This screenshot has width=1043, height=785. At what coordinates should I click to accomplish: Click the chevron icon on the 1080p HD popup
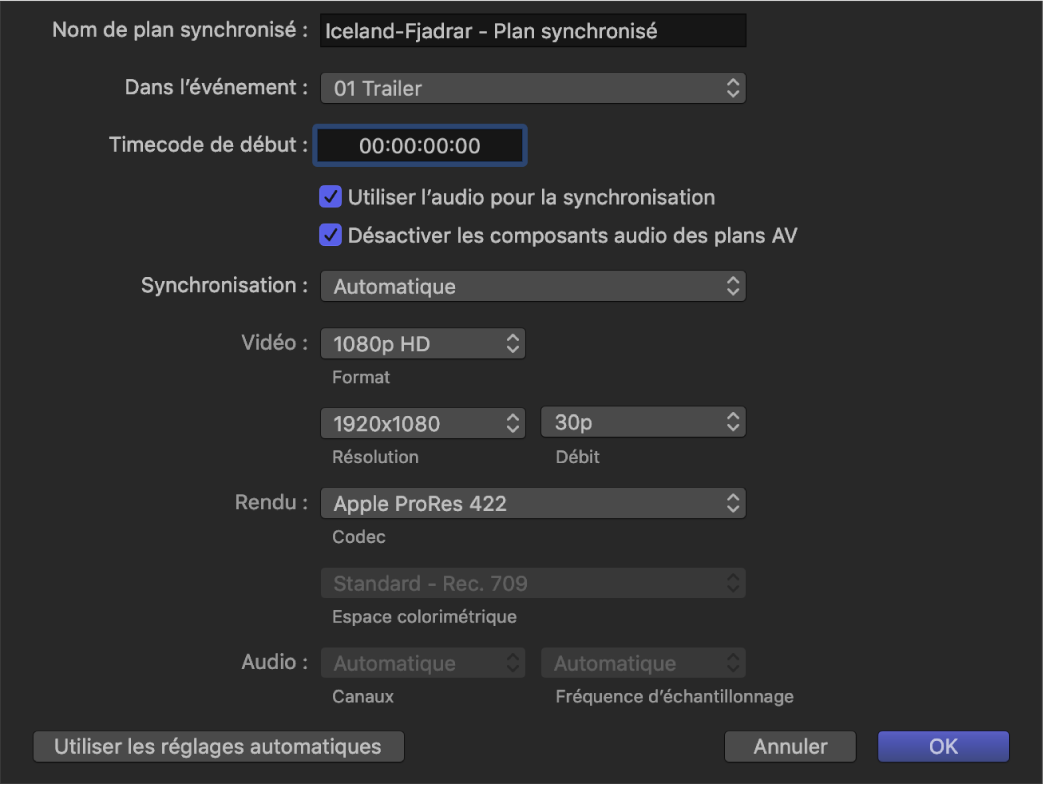click(x=512, y=343)
